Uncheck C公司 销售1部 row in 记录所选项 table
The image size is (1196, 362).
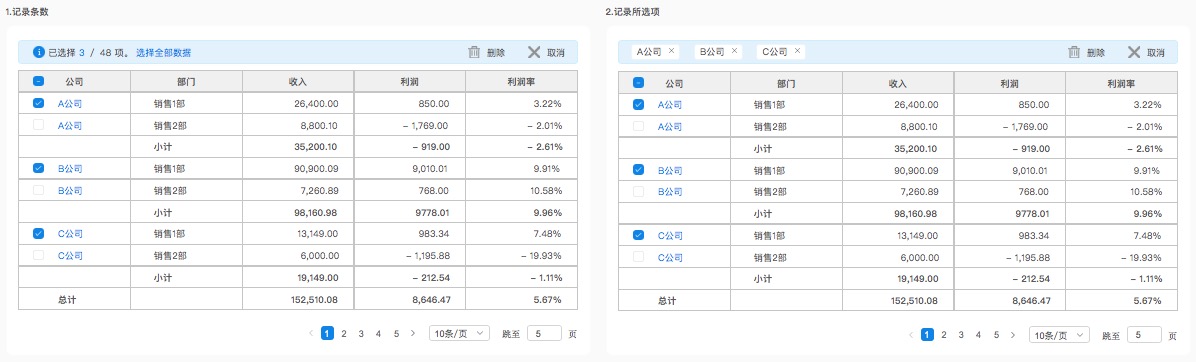[638, 235]
